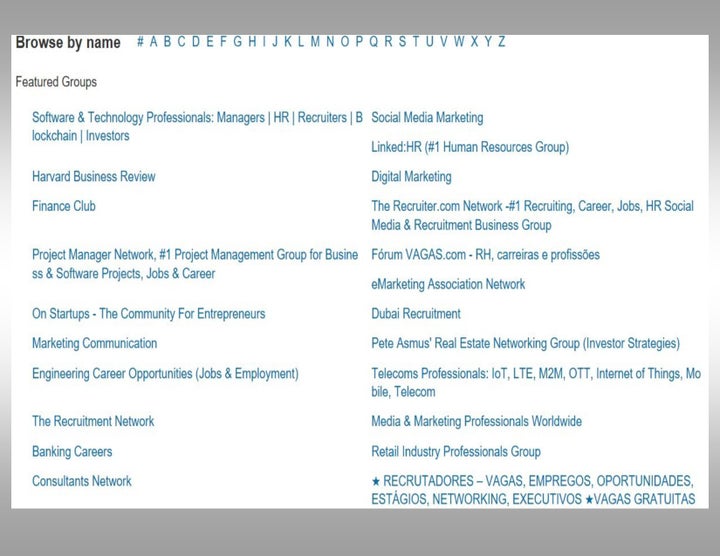Browse groups starting with letter U

pos(430,42)
